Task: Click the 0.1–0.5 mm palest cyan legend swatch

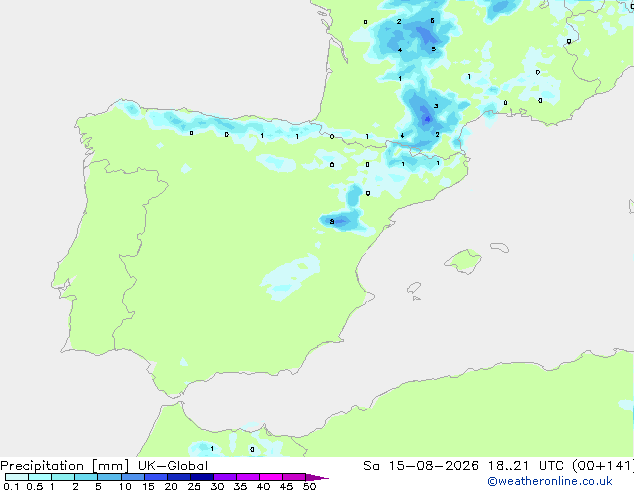Action: pos(17,477)
